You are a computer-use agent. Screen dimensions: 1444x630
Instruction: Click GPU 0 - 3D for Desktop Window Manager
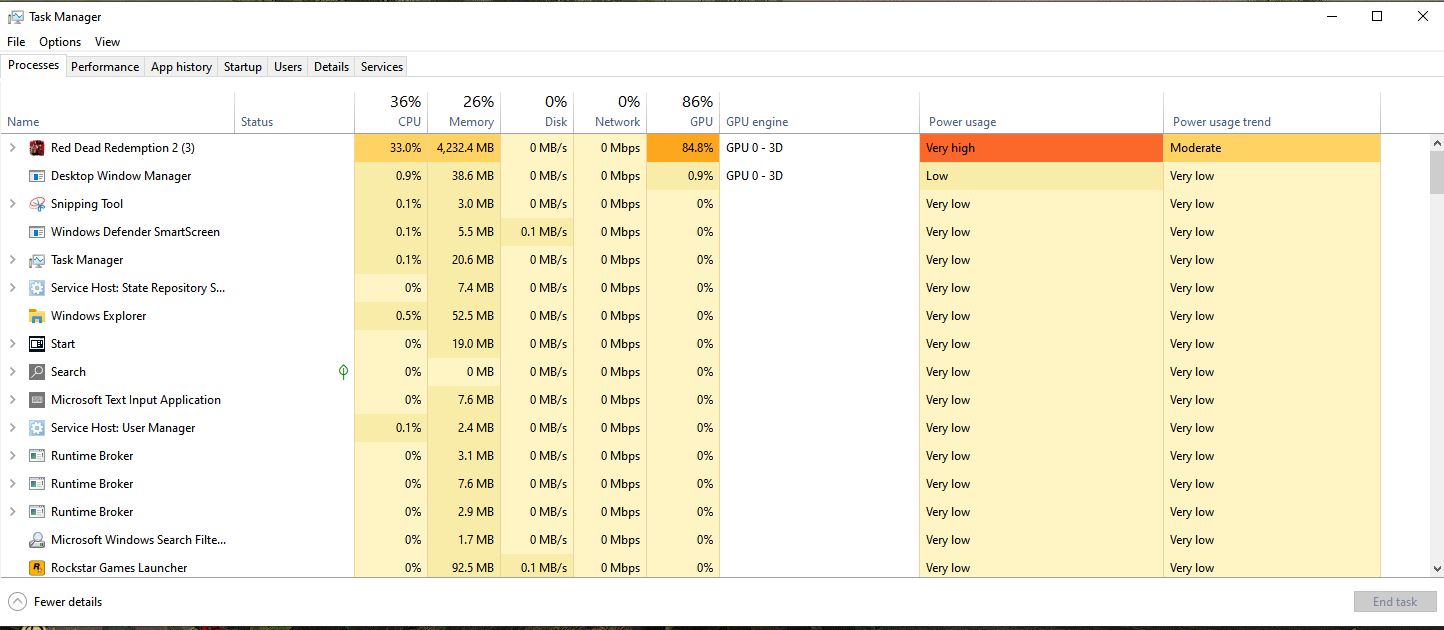754,176
